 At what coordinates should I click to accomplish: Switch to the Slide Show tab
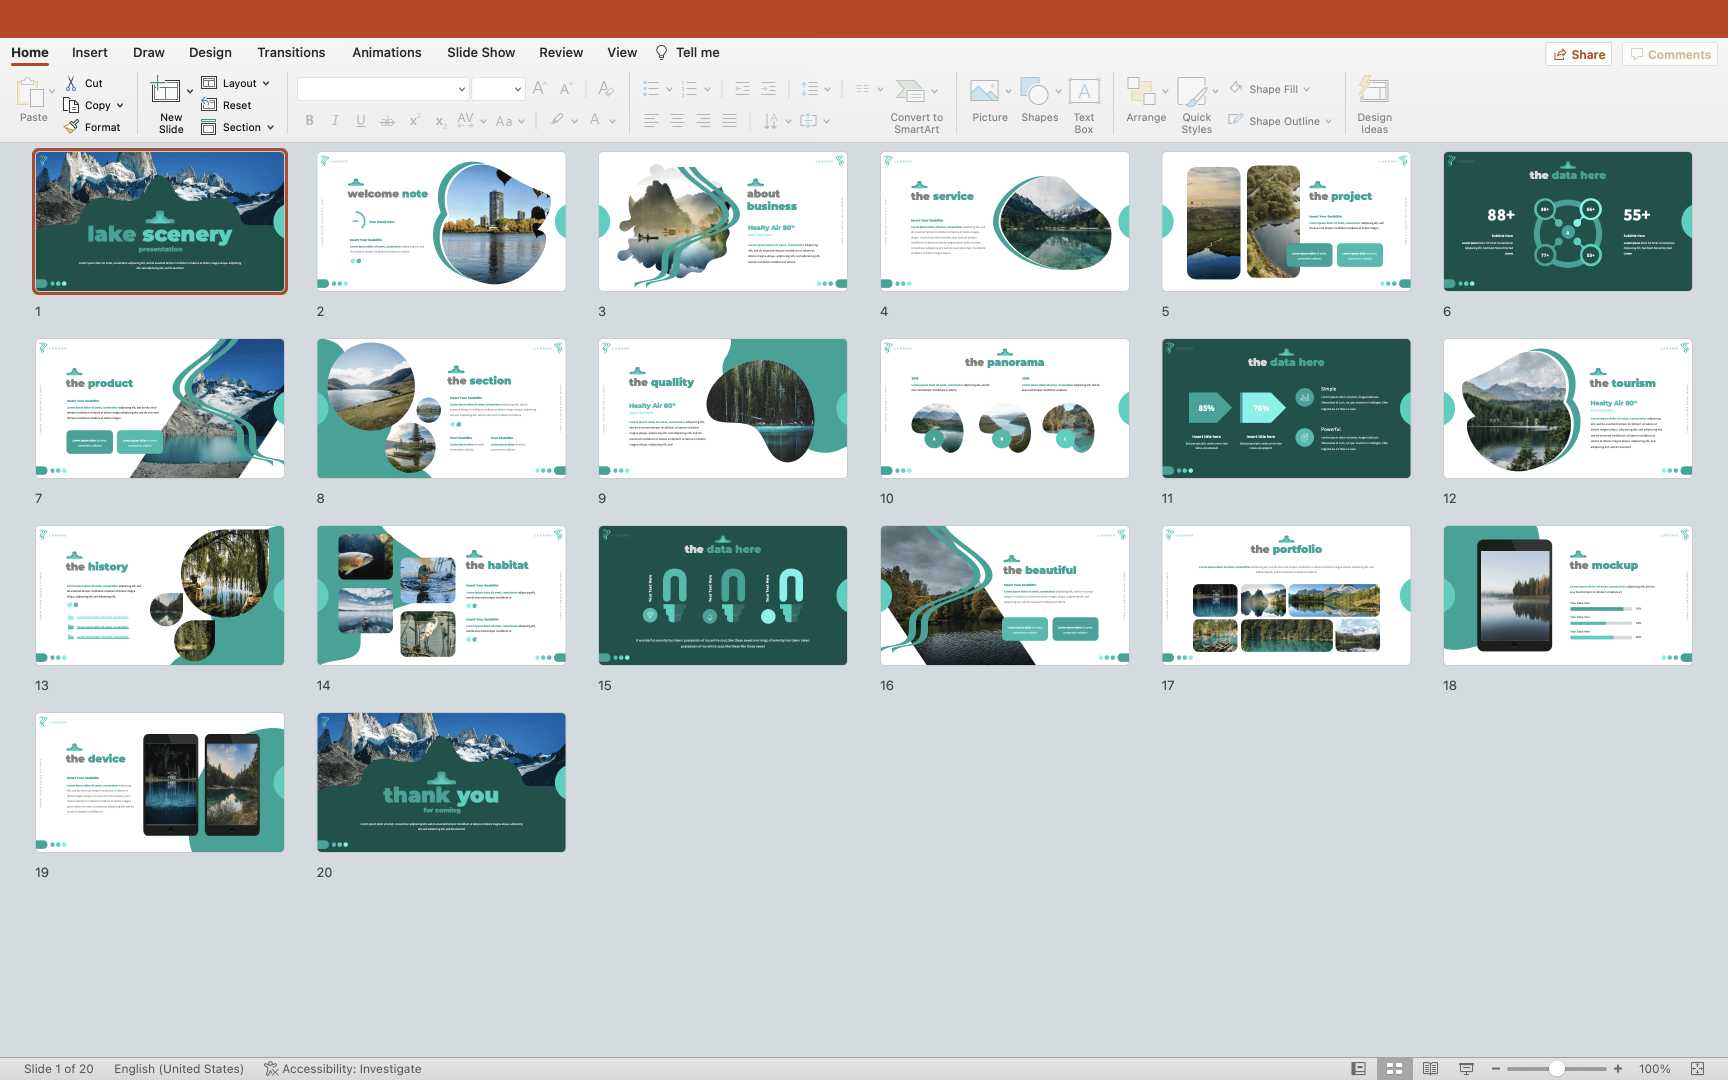[x=480, y=52]
